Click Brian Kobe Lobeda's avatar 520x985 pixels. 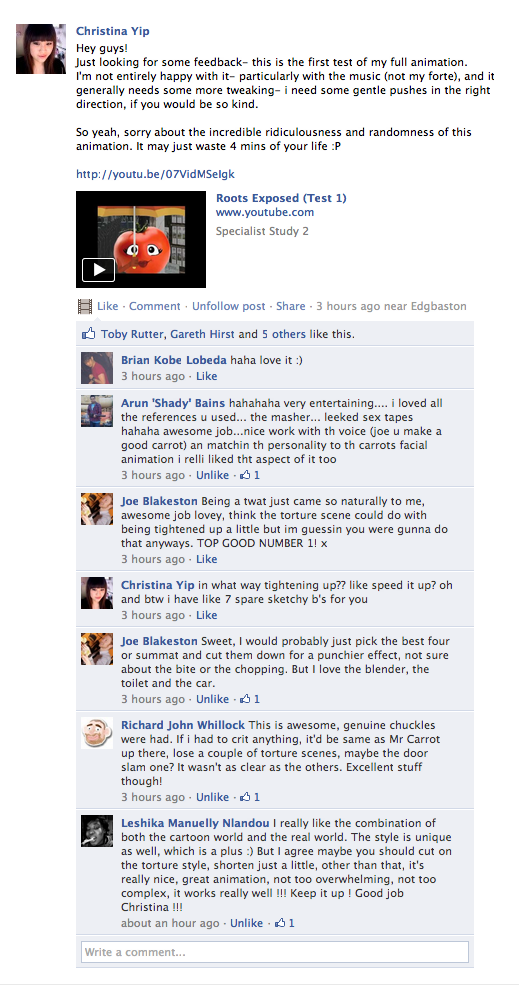pyautogui.click(x=97, y=368)
